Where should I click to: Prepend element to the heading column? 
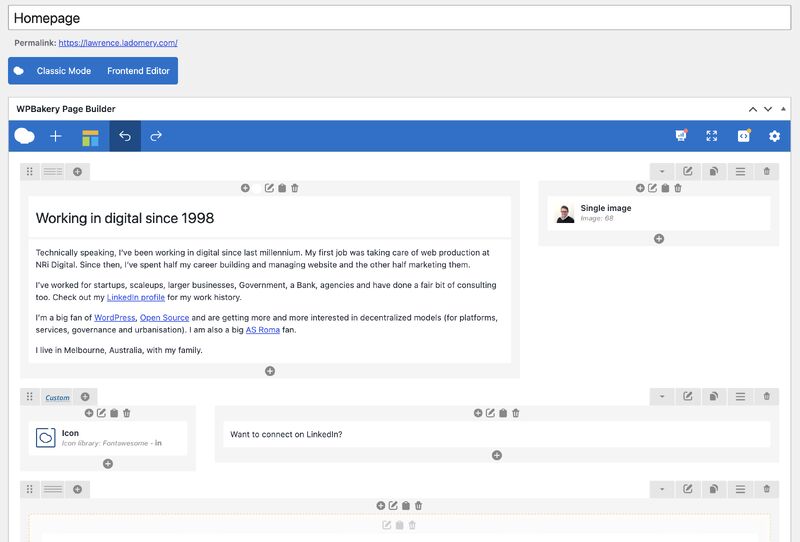point(245,188)
